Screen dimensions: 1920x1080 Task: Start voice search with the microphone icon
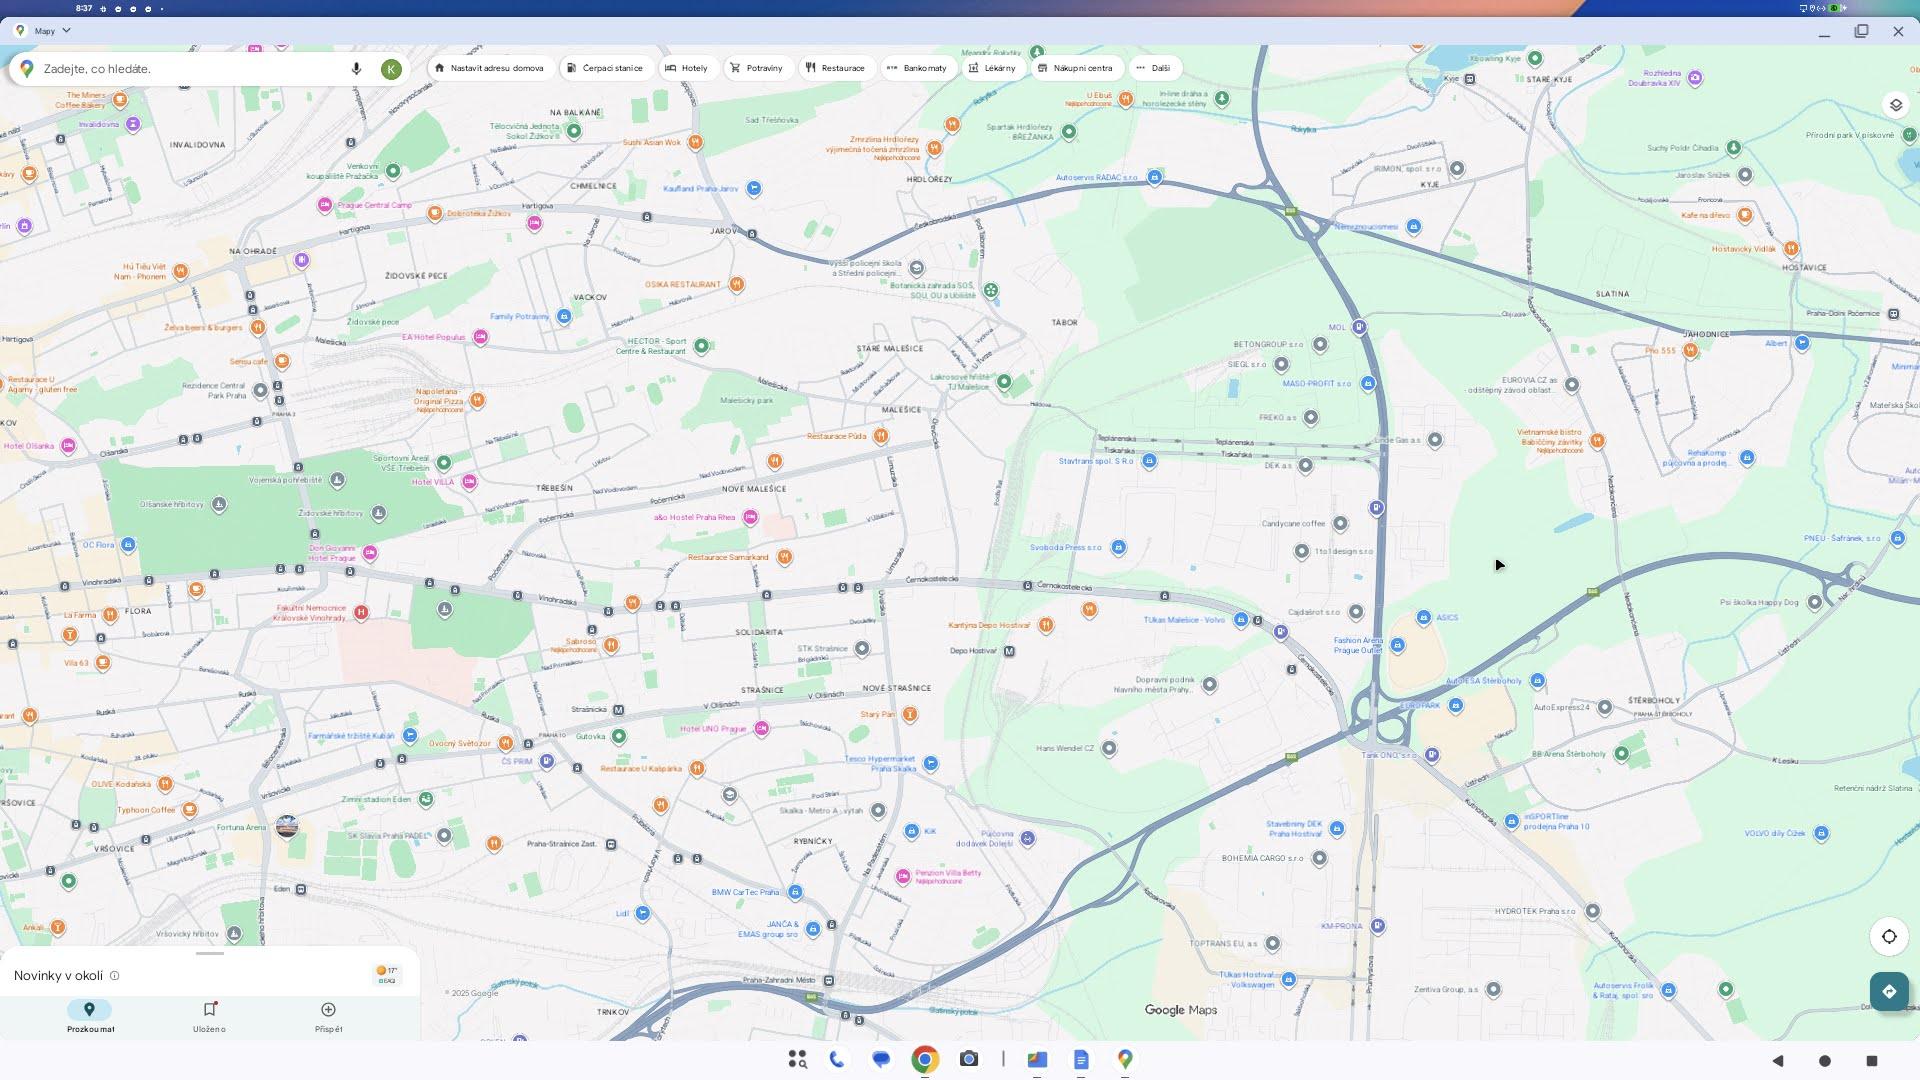[x=356, y=68]
